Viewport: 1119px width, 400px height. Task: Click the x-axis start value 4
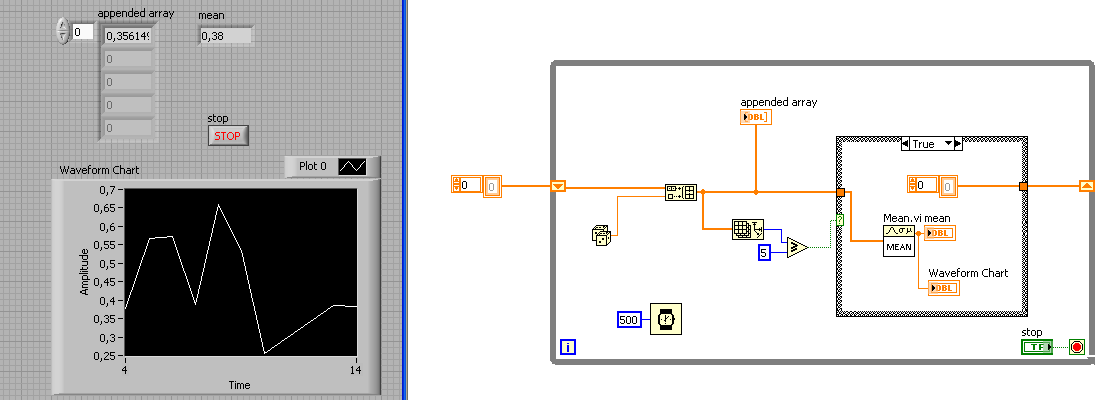125,370
